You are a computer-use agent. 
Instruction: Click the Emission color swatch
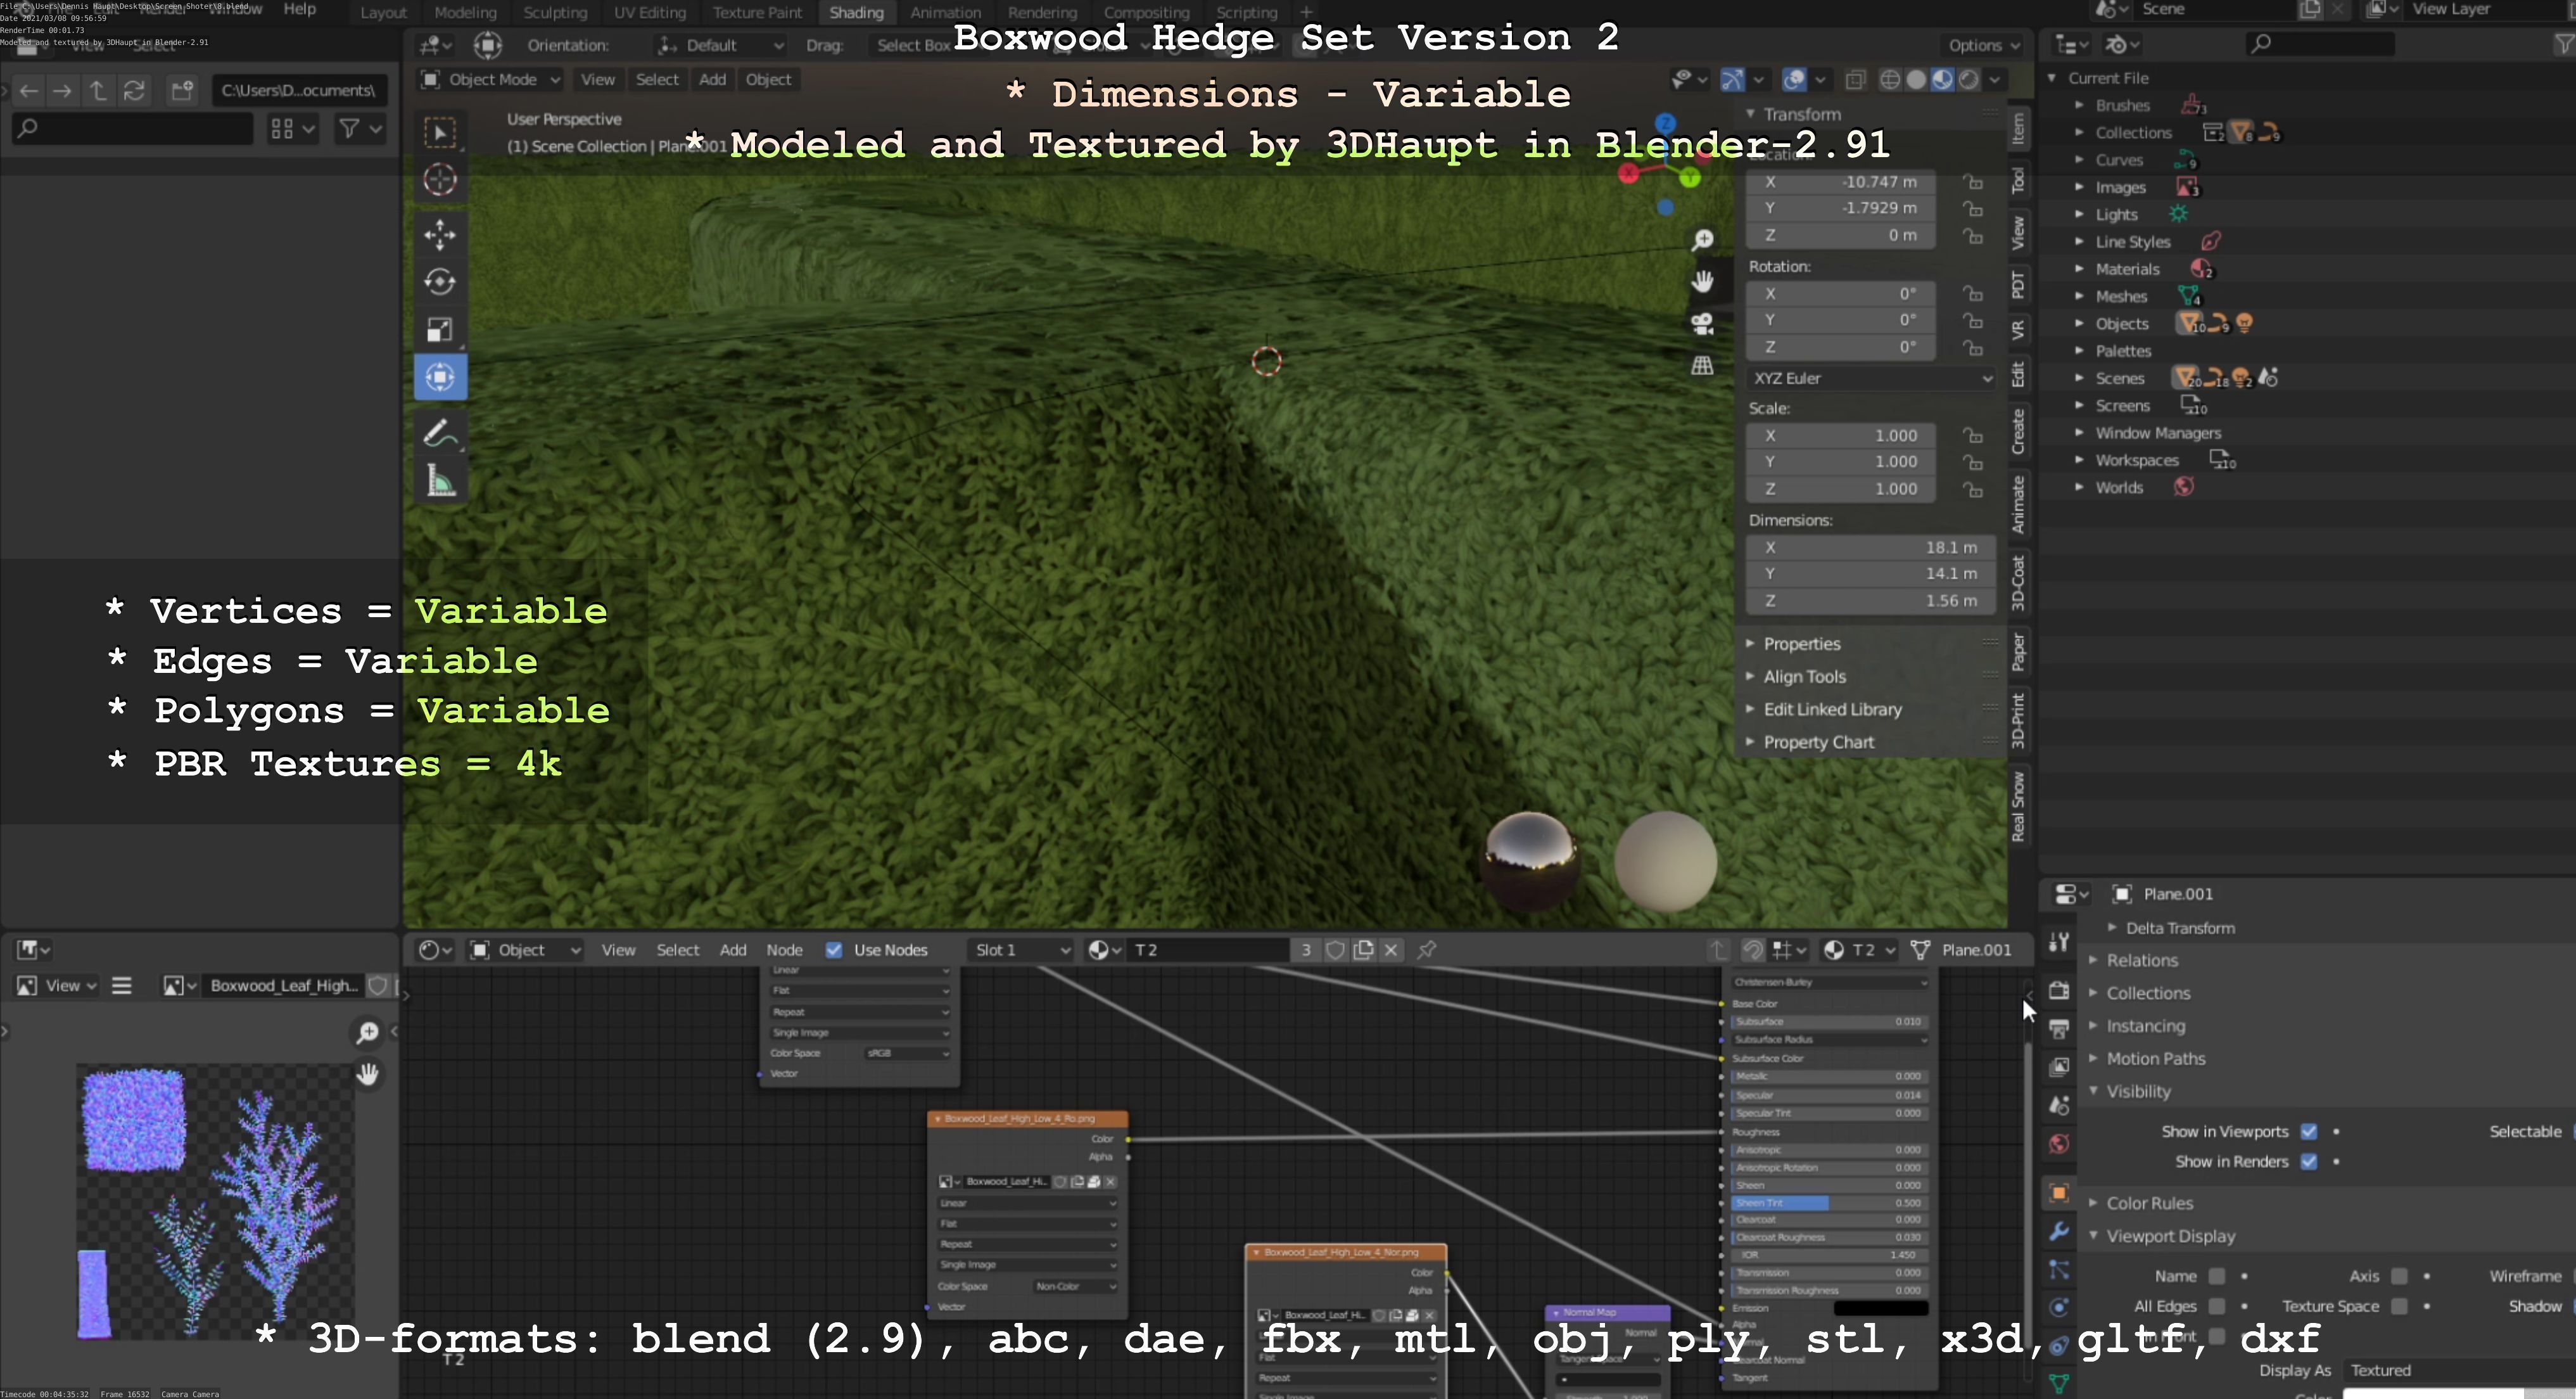point(1880,1308)
